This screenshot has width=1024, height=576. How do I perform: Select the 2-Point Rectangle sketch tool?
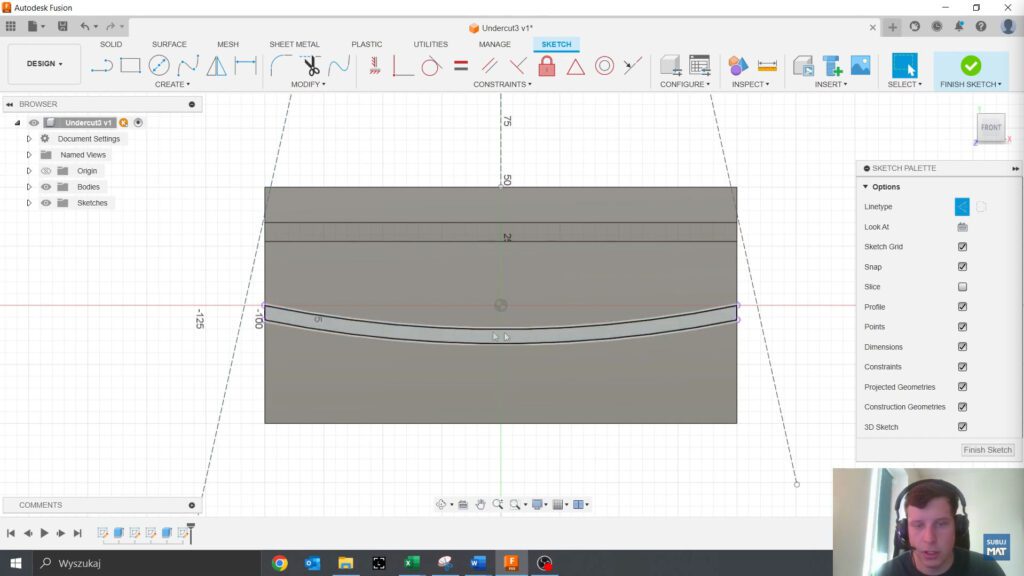coord(131,67)
